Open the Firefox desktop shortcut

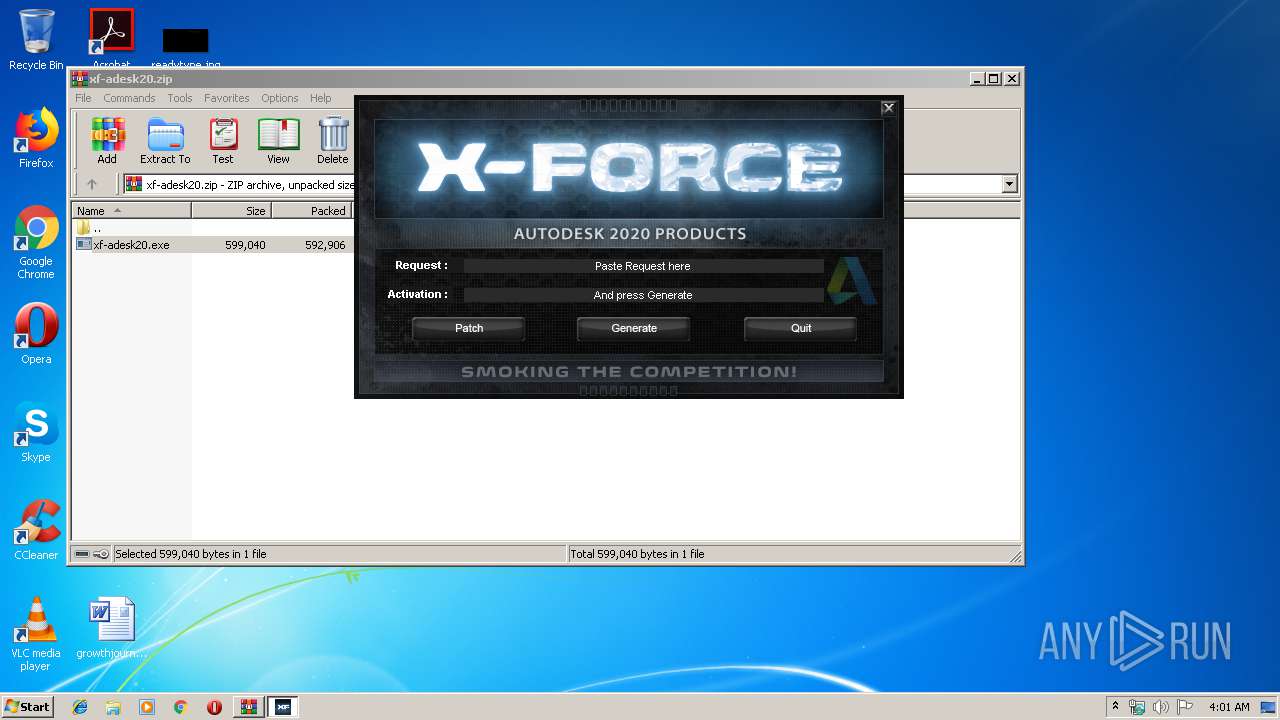[36, 138]
